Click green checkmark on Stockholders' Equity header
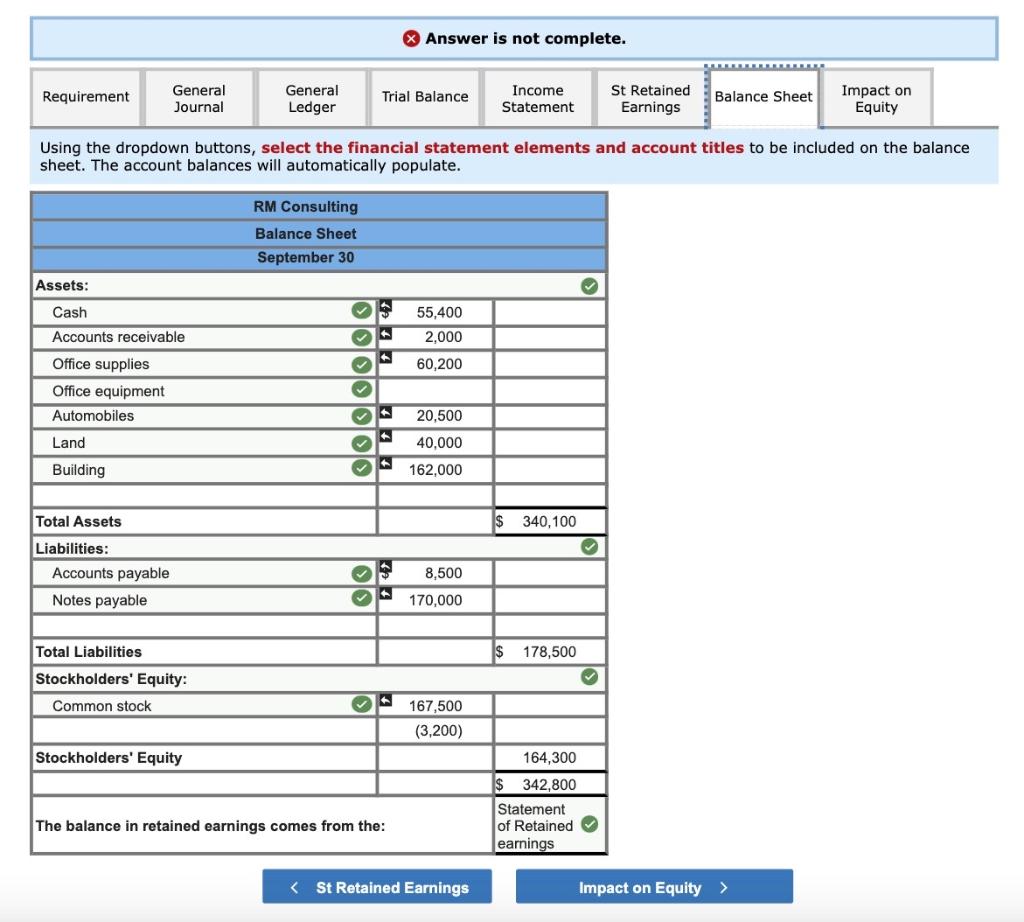This screenshot has height=922, width=1024. pyautogui.click(x=589, y=676)
